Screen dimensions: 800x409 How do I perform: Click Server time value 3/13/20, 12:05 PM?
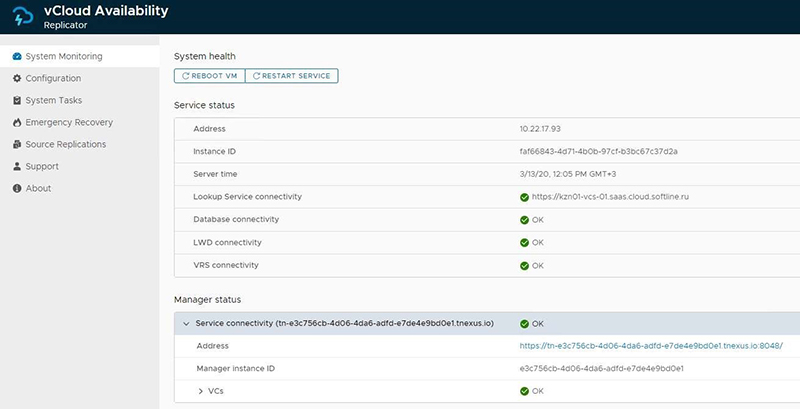568,174
